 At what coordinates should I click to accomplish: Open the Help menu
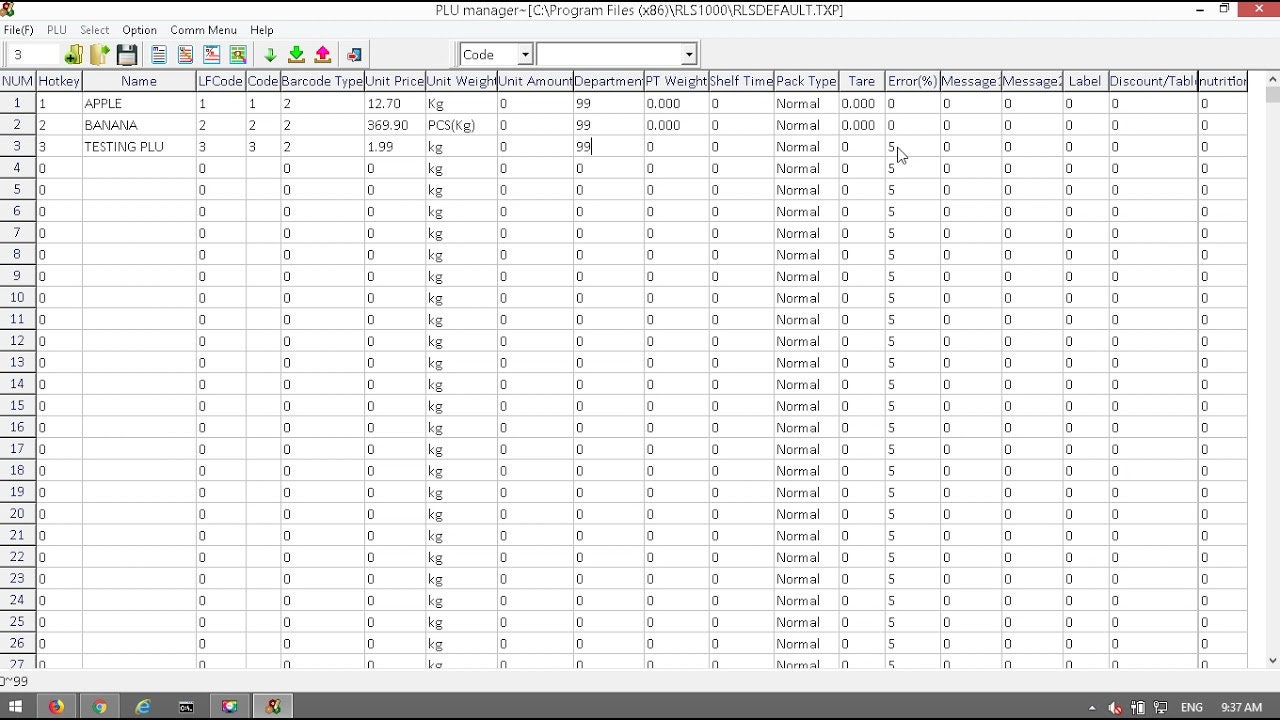coord(262,30)
